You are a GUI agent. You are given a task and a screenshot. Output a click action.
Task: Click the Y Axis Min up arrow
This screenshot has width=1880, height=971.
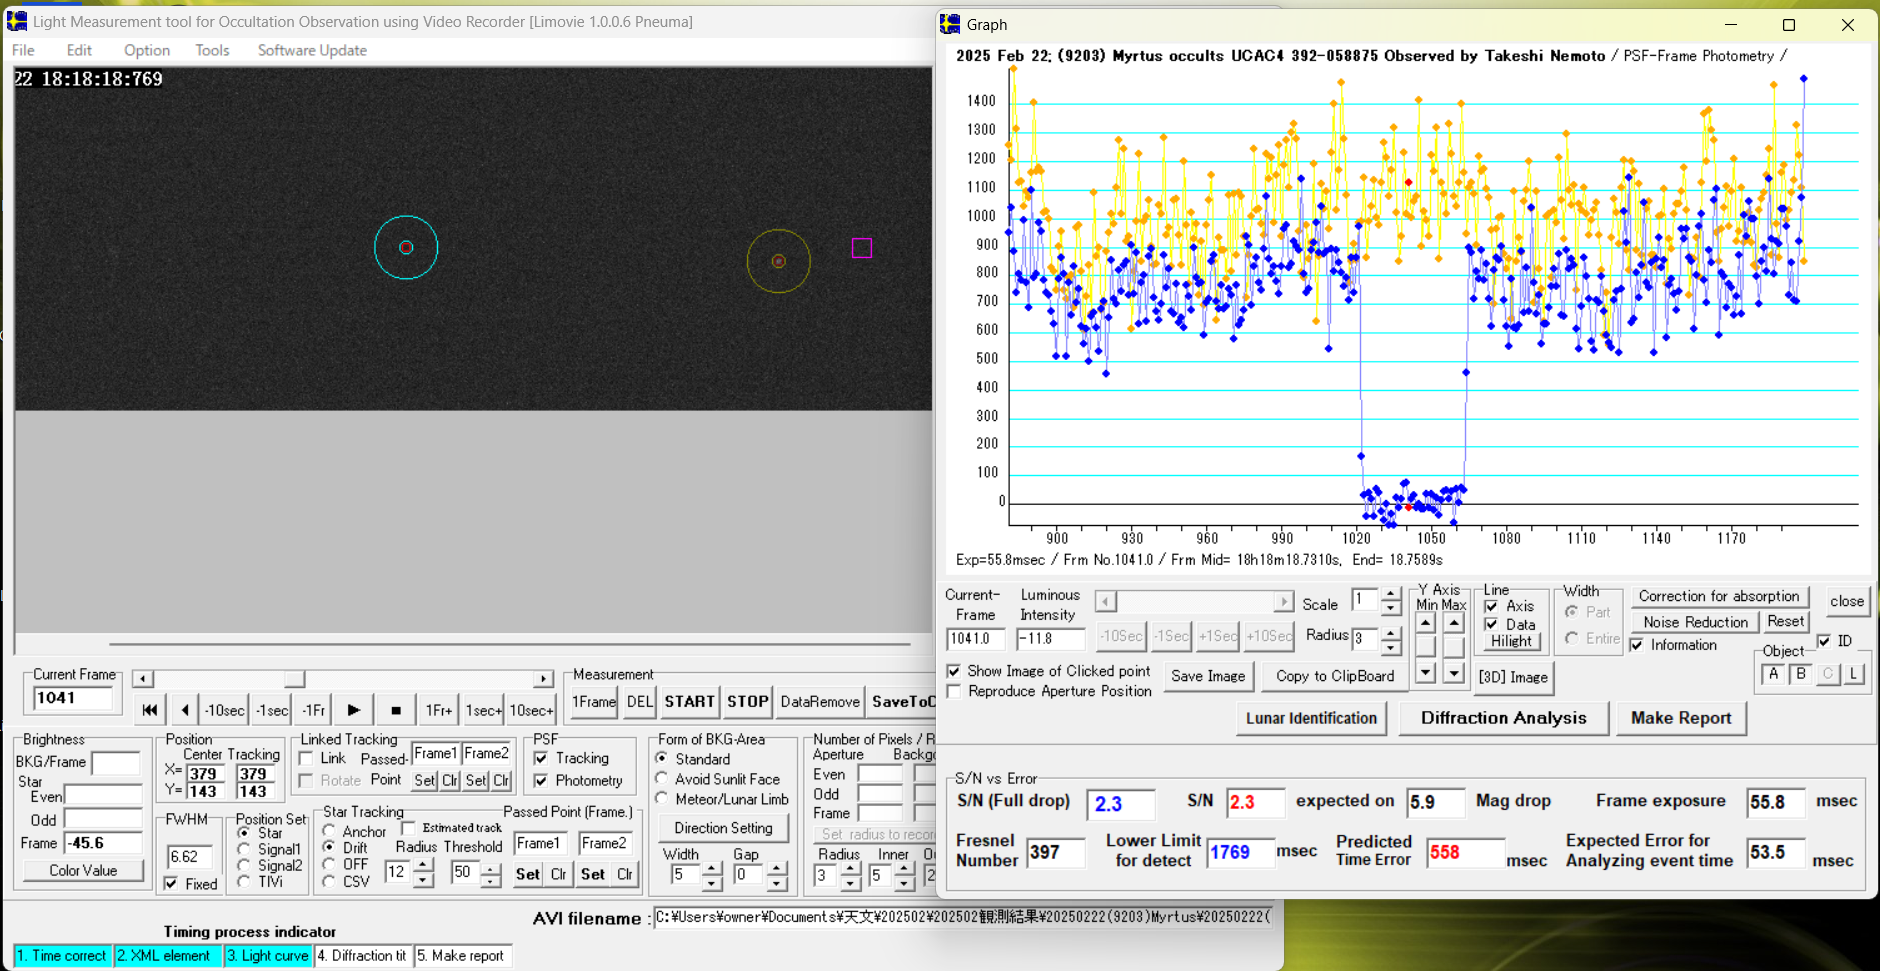(1425, 623)
